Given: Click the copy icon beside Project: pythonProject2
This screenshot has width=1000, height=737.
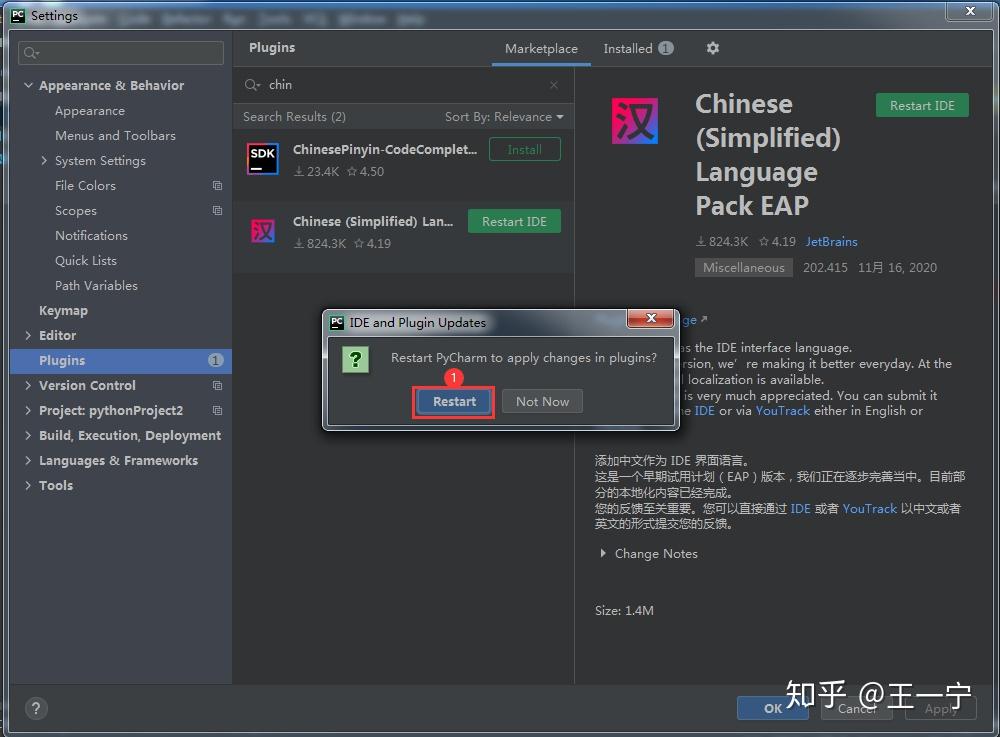Looking at the screenshot, I should pyautogui.click(x=217, y=410).
